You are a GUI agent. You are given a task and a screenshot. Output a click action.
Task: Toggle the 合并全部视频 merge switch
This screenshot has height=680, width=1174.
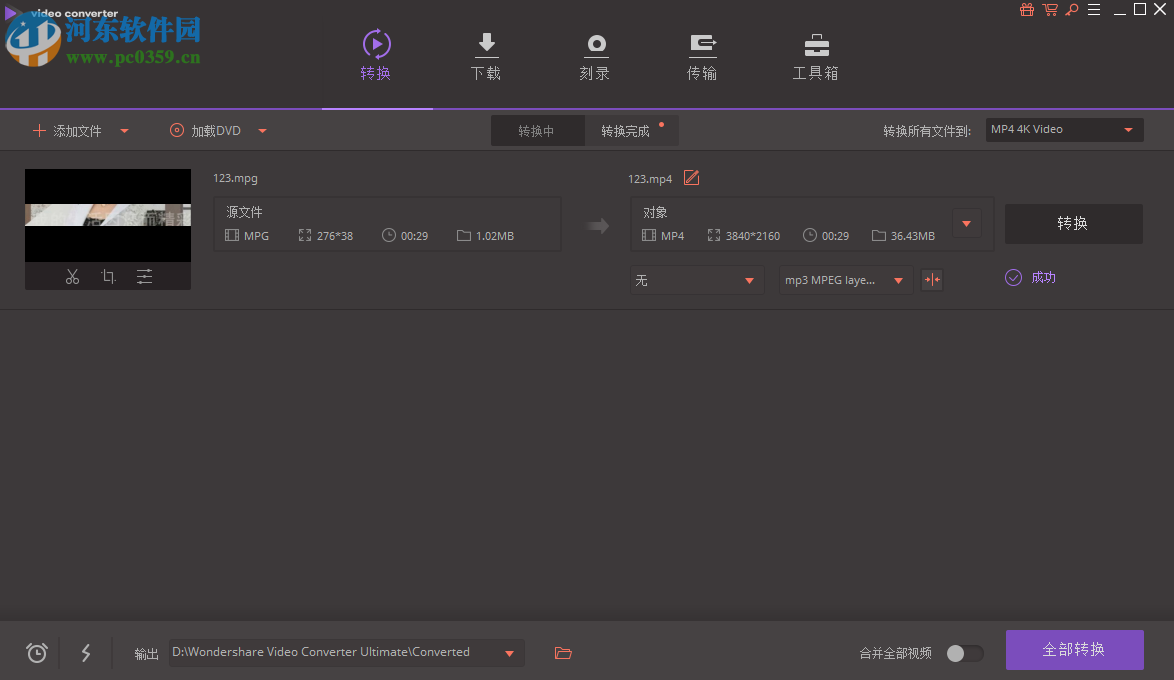pos(964,653)
